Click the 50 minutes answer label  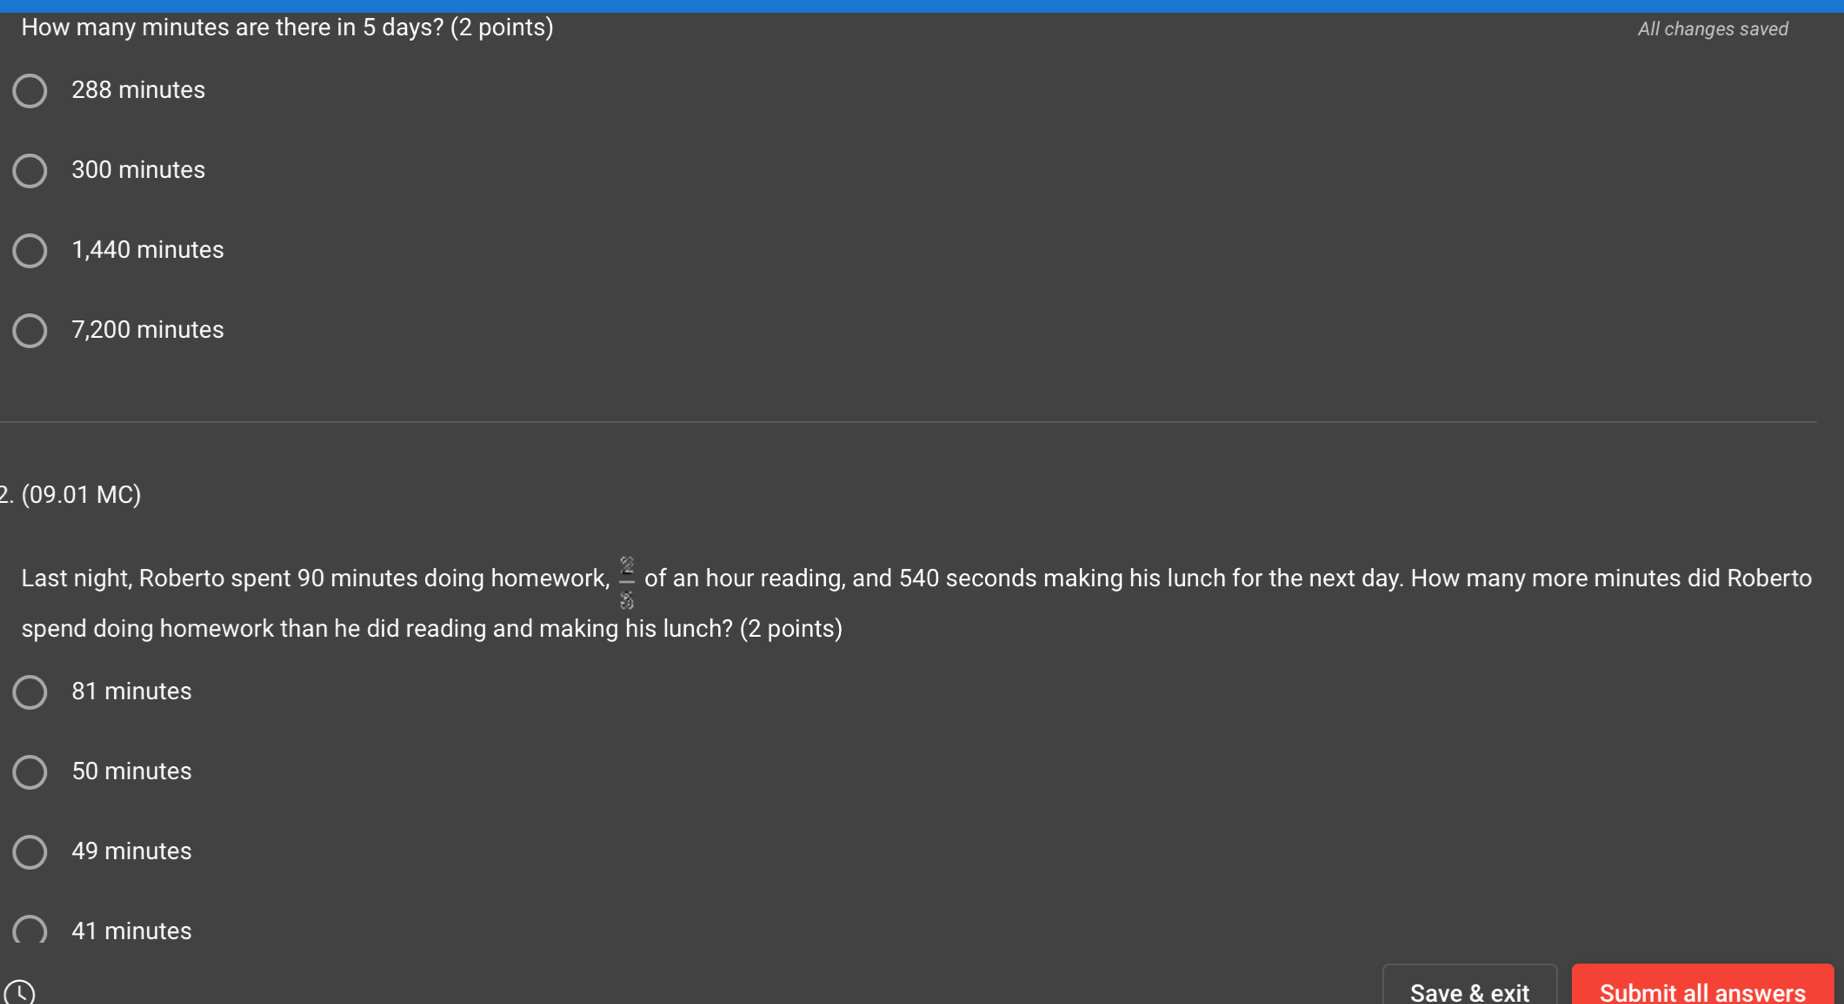[x=131, y=771]
